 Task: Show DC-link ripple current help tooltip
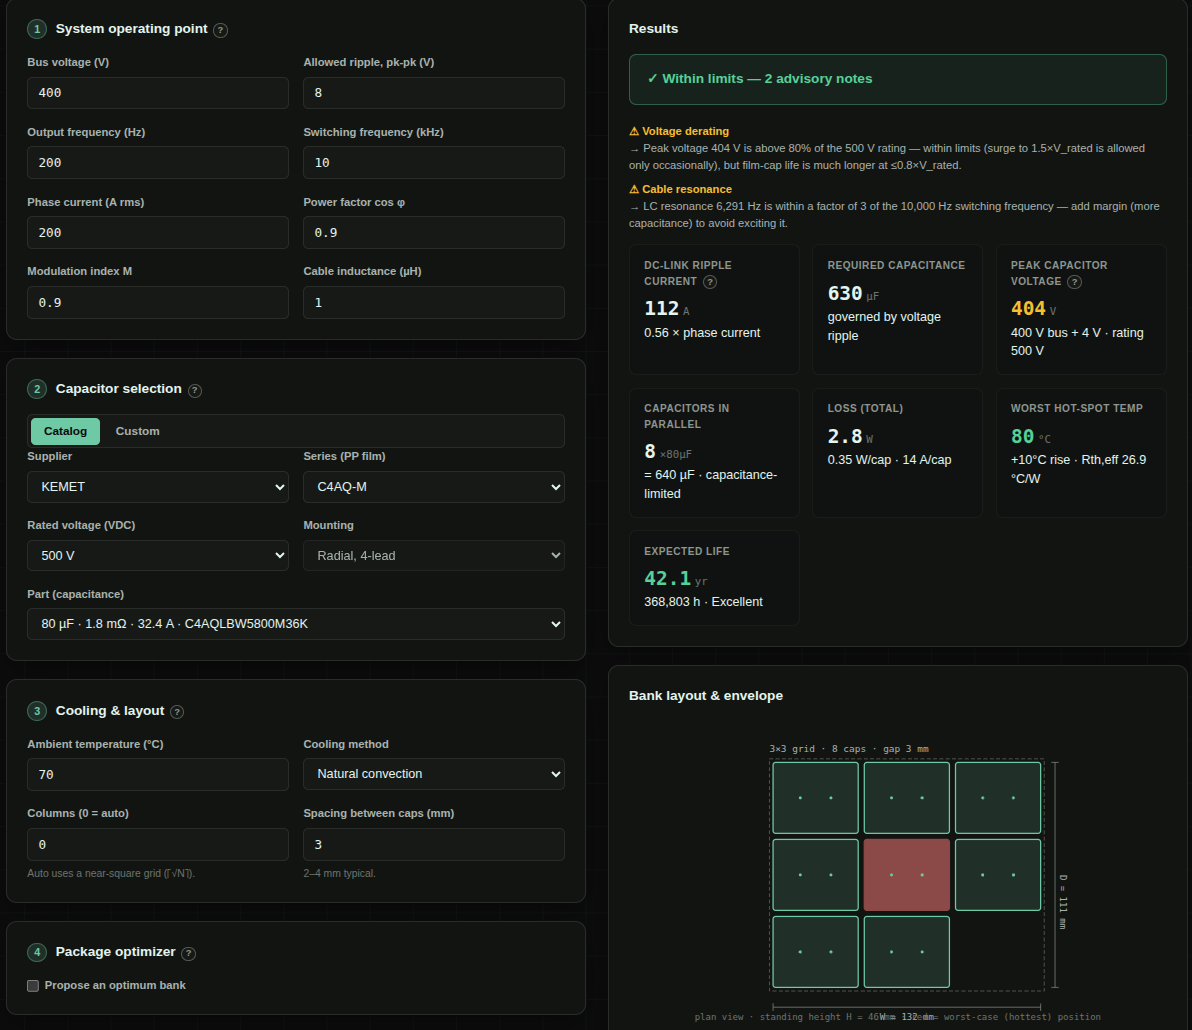pos(709,282)
